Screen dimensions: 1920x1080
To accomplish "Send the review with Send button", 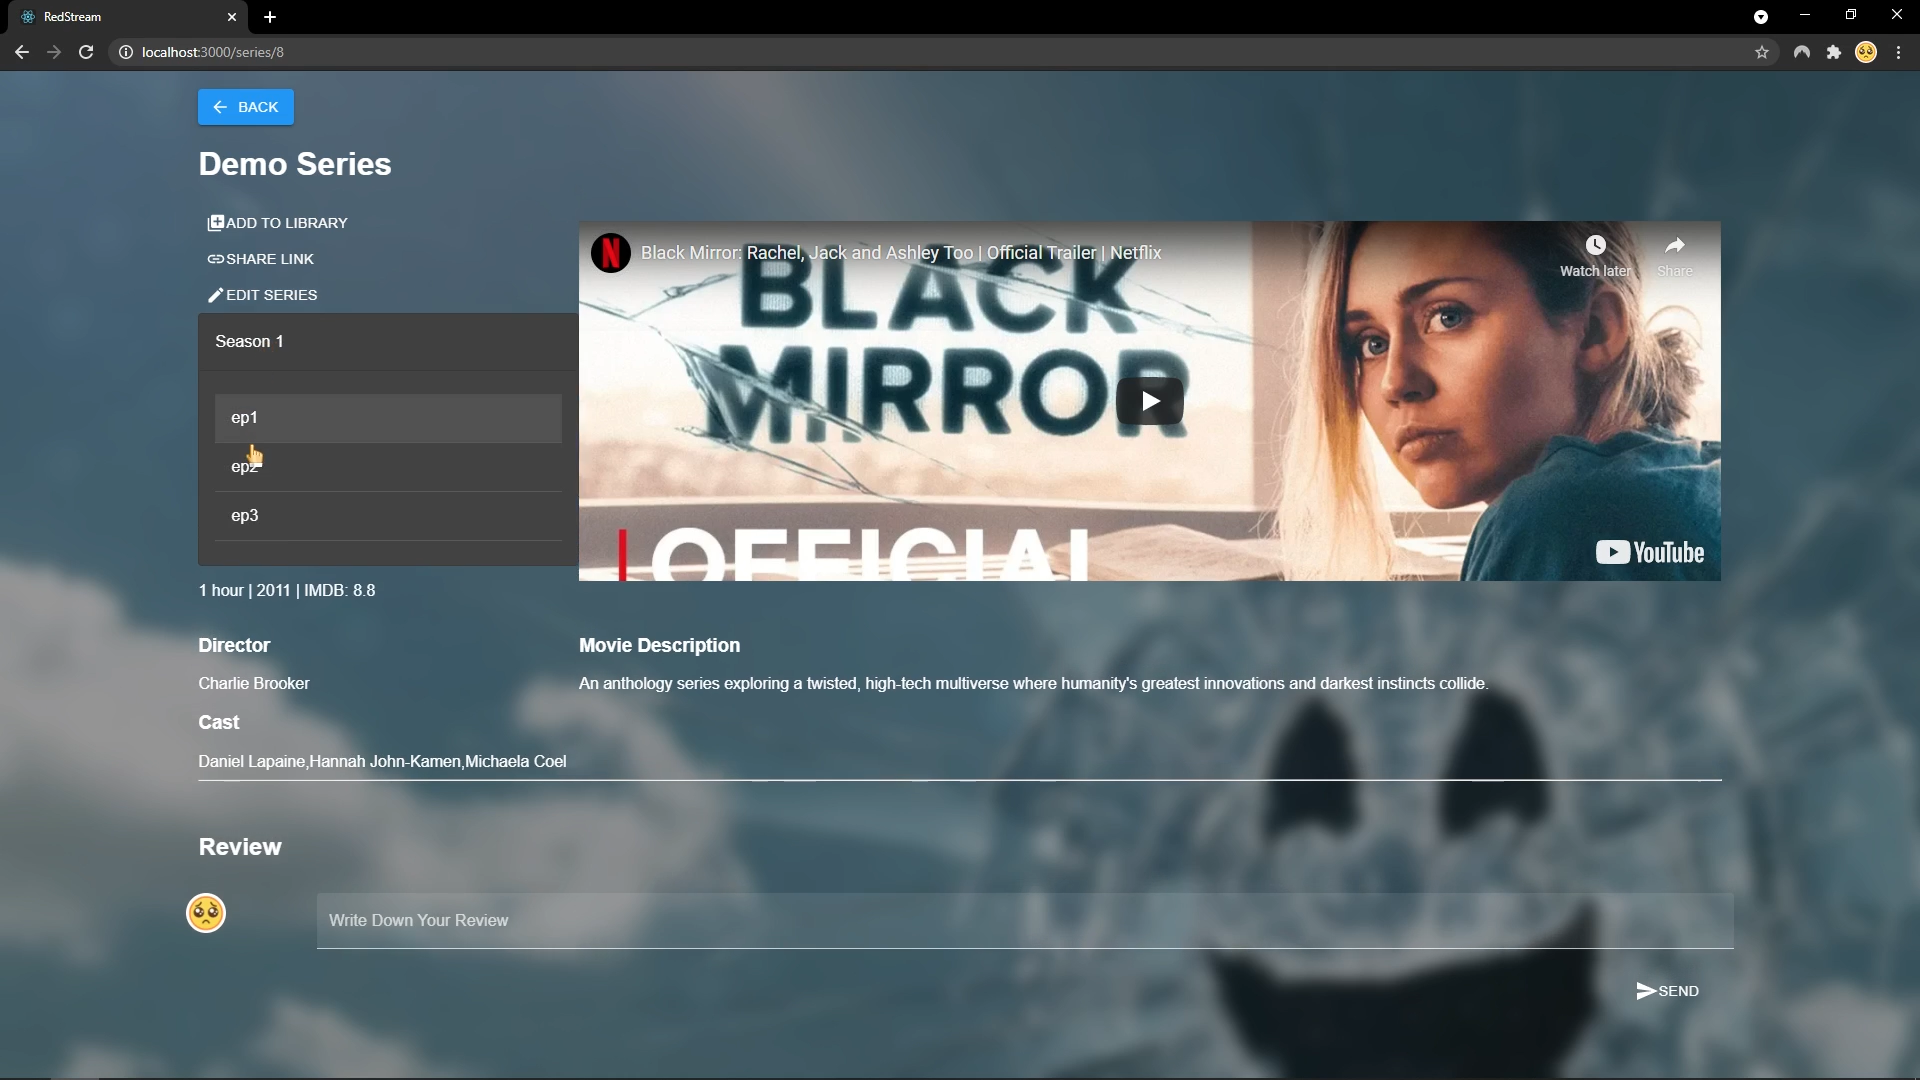I will tap(1667, 991).
